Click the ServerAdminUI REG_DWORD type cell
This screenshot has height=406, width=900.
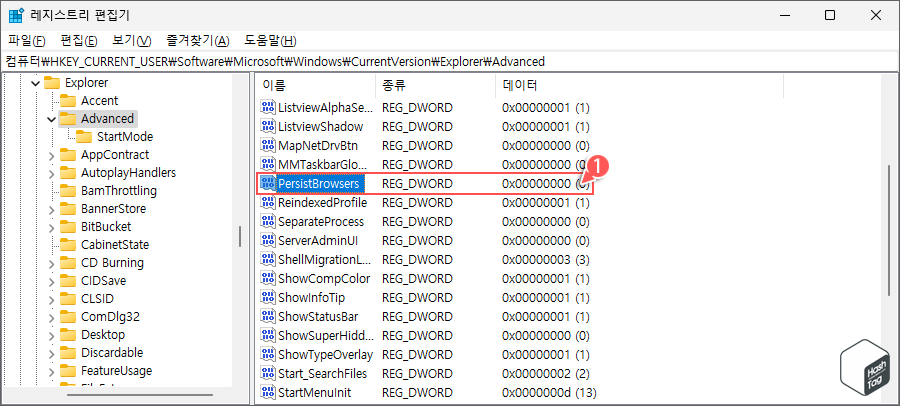coord(417,241)
